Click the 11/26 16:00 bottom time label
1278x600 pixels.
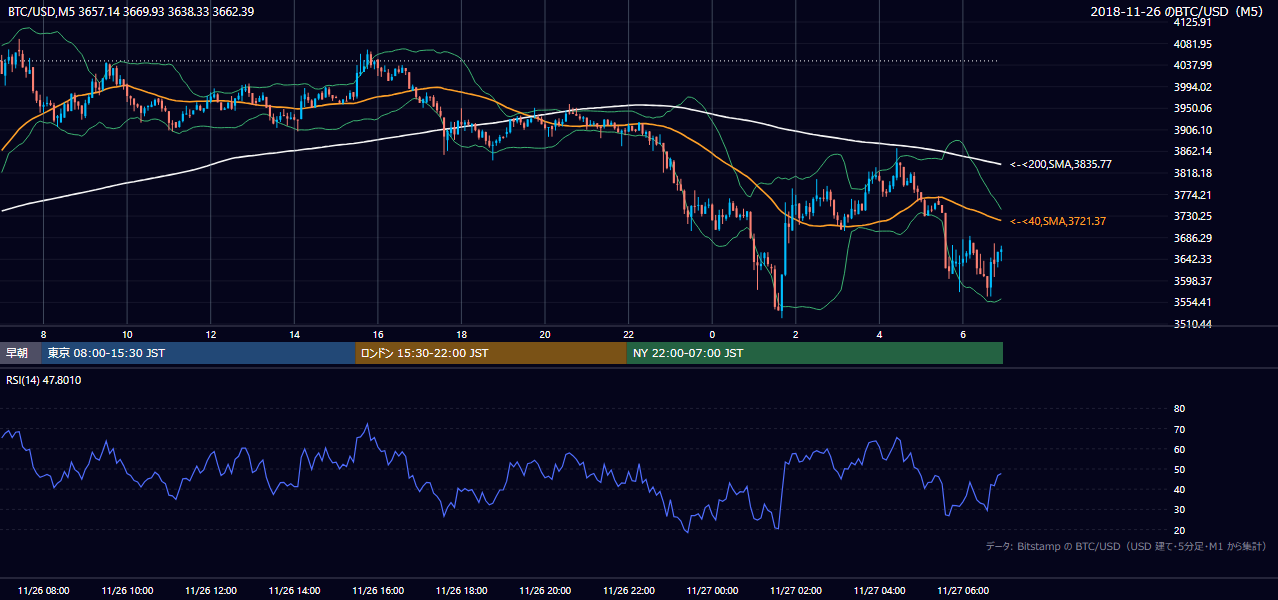click(x=378, y=591)
